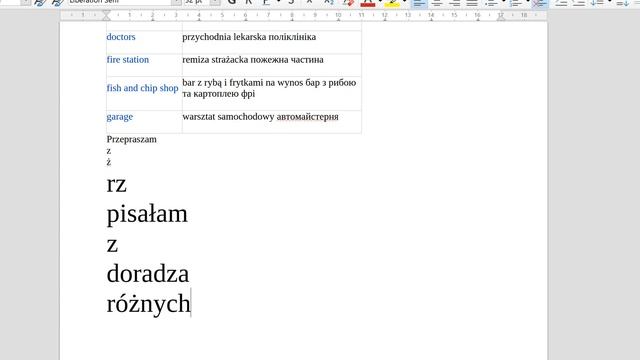
Task: Open the 'fish and chip shop' hyperlink
Action: point(142,88)
